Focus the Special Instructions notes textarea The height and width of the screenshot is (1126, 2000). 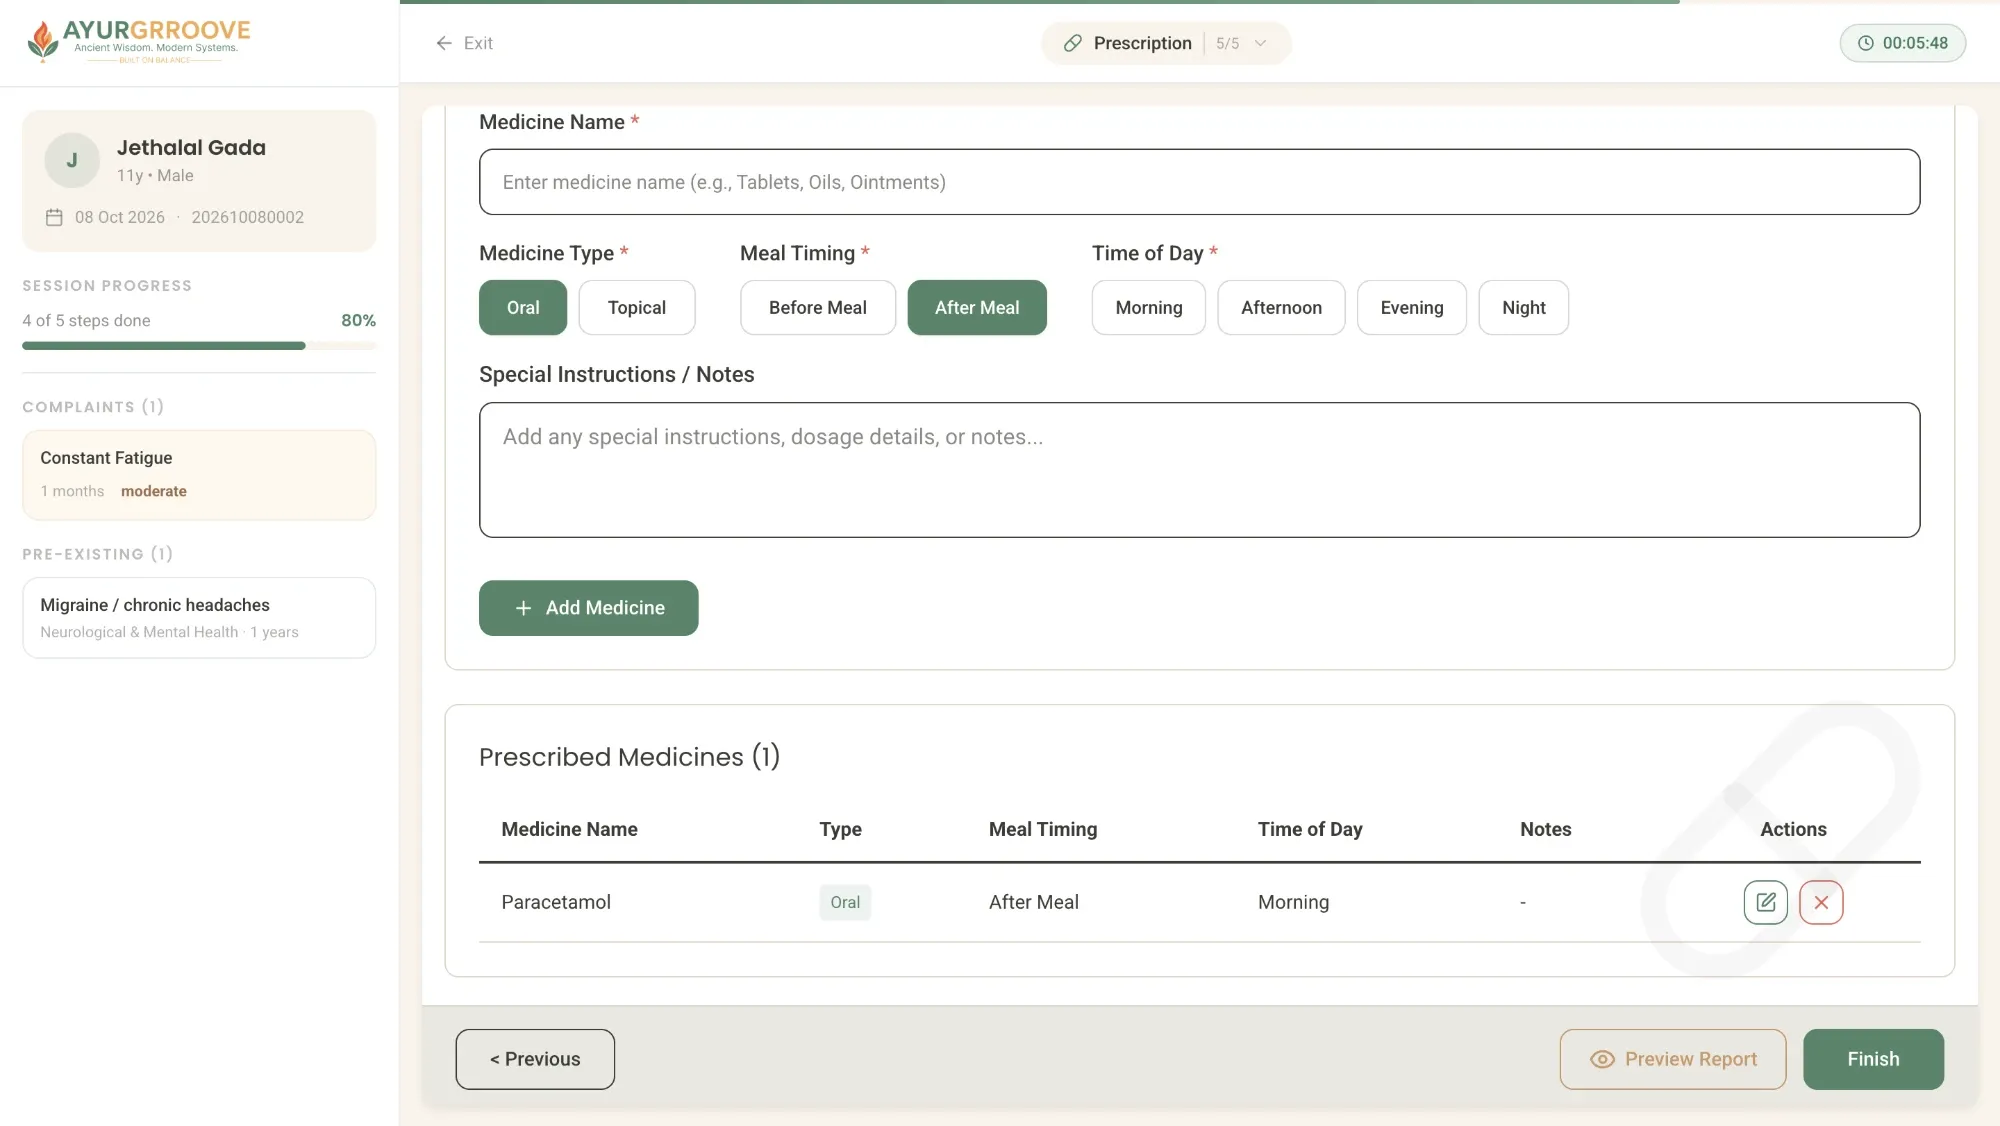coord(1199,470)
